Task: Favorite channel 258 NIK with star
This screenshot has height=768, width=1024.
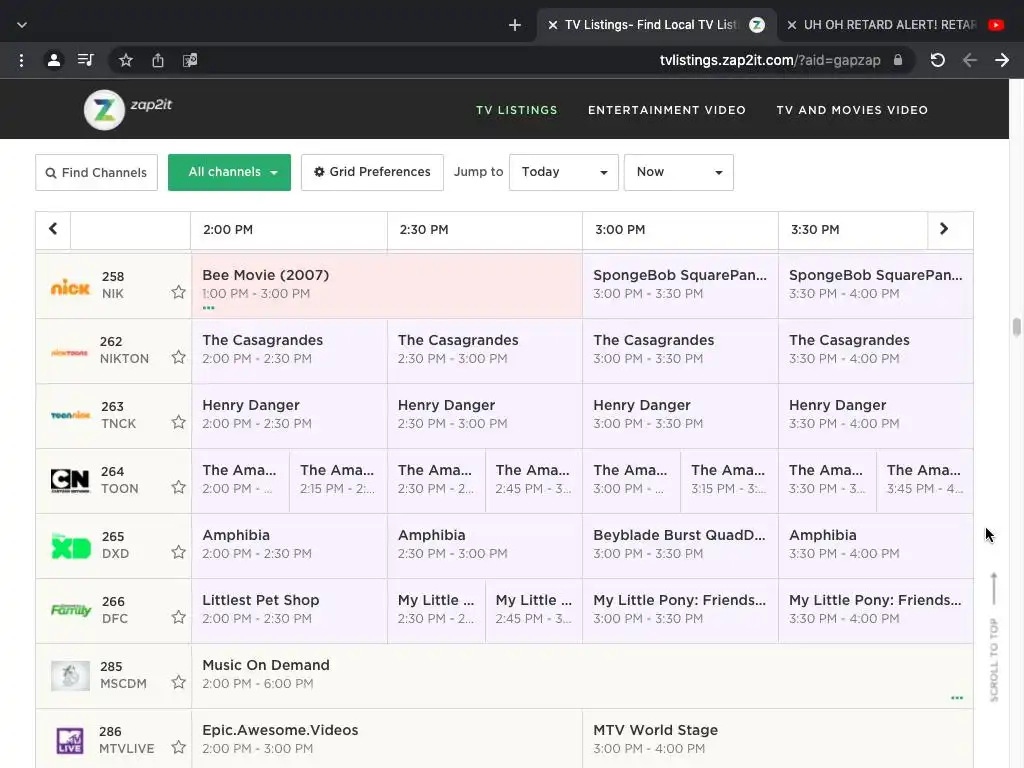Action: point(178,292)
